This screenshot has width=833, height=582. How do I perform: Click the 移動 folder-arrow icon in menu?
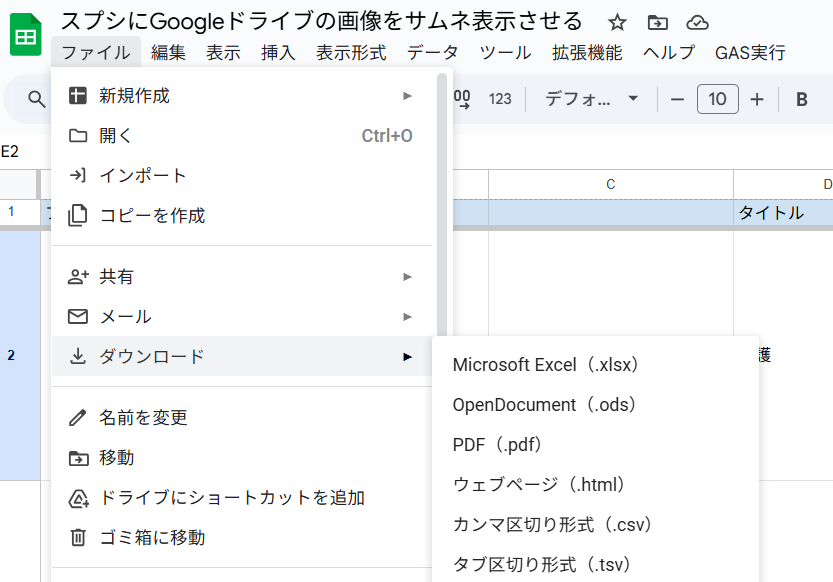pos(79,458)
